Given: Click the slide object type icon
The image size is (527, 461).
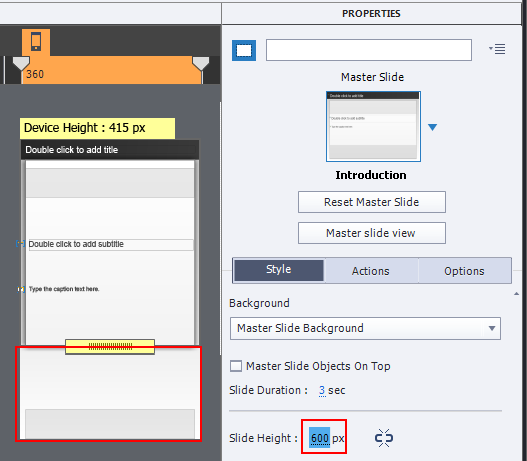Looking at the screenshot, I should coord(244,50).
